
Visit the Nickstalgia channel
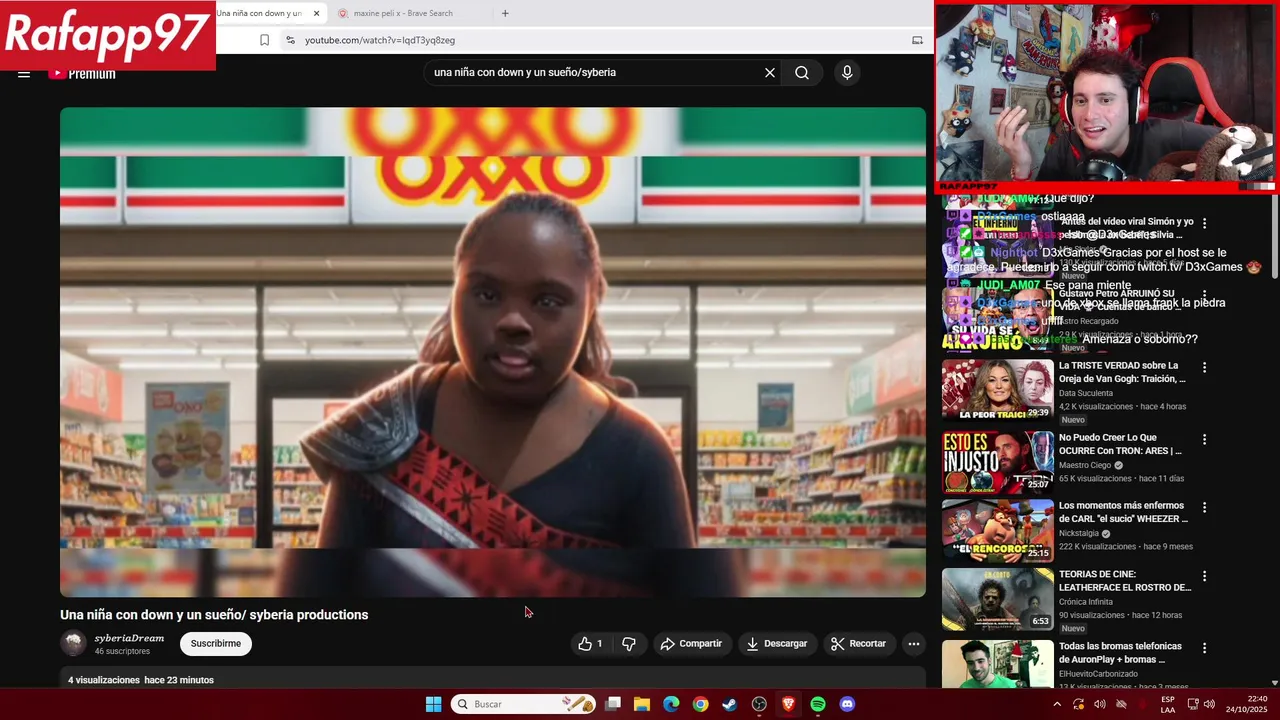pyautogui.click(x=1079, y=533)
